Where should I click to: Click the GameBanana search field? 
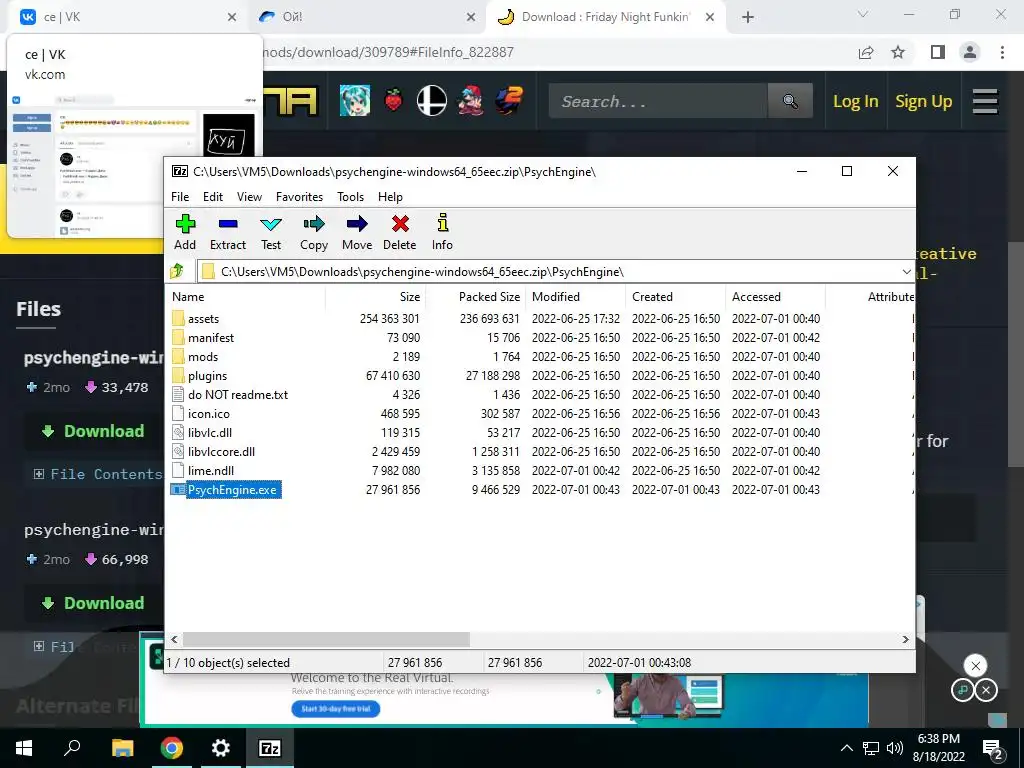click(658, 101)
